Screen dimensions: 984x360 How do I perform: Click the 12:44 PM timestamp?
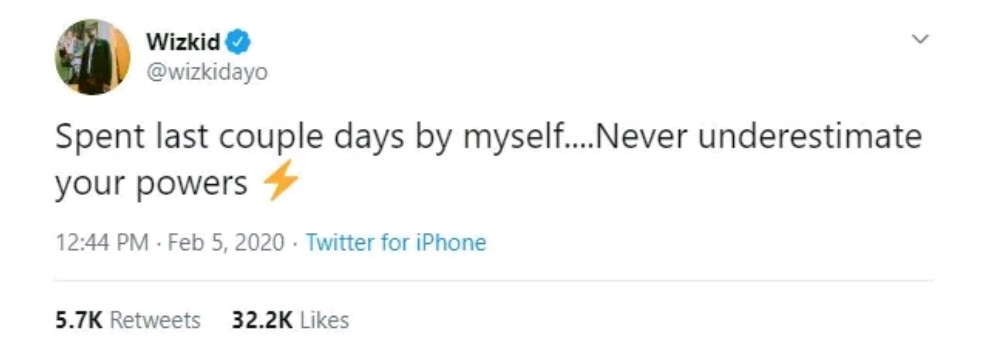tap(102, 242)
